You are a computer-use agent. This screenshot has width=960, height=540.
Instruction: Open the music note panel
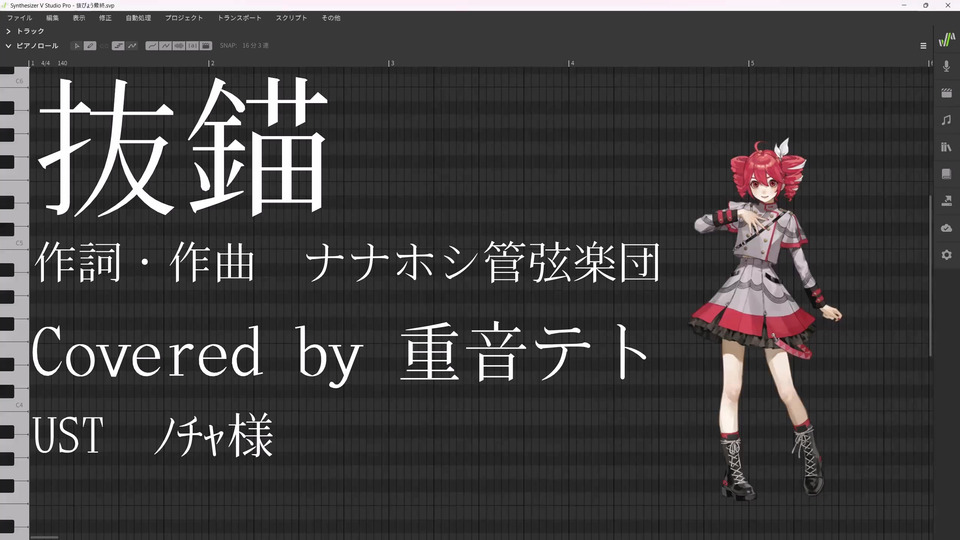coord(947,120)
